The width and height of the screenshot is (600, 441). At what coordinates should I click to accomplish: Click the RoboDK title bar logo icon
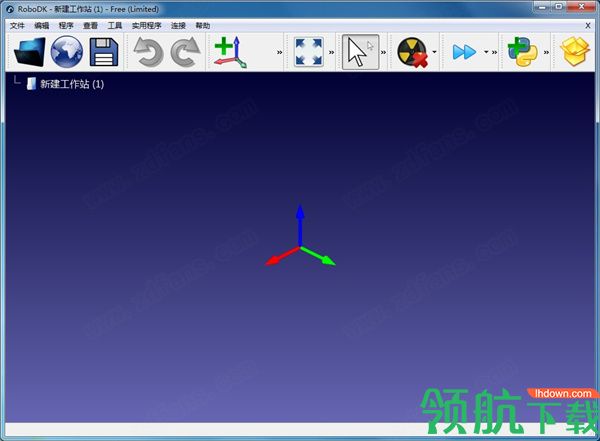(10, 9)
